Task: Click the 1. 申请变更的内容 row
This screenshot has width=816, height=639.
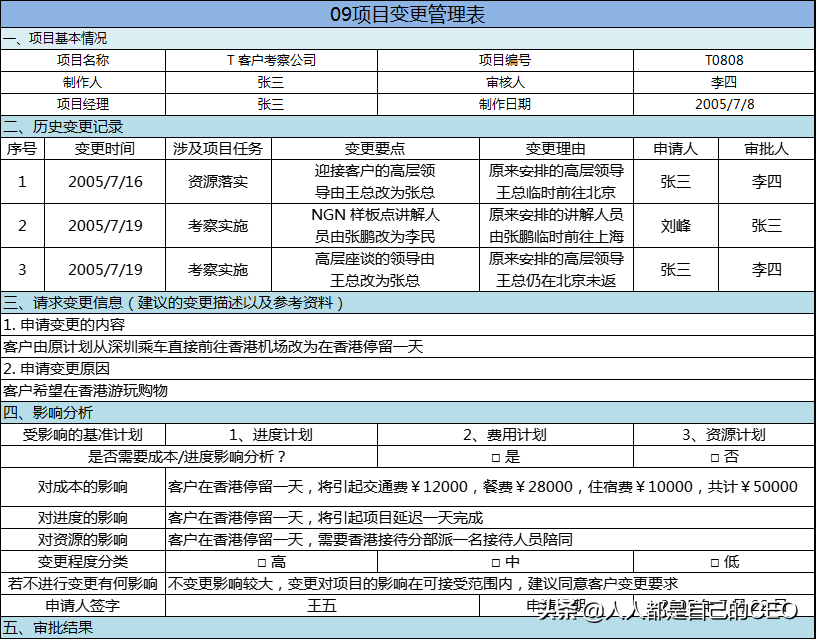Action: (407, 325)
